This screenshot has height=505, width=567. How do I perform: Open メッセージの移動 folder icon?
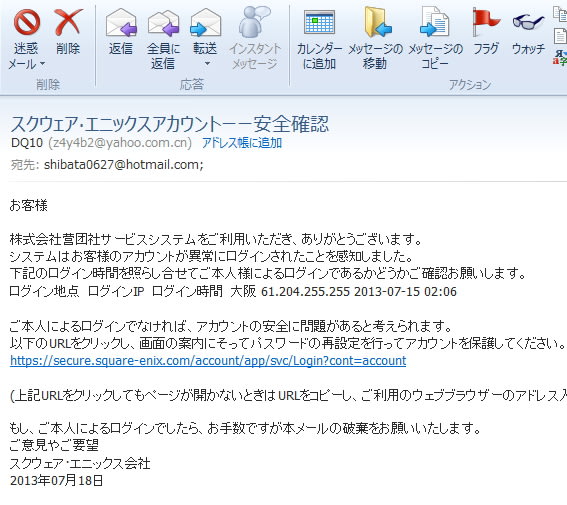tap(377, 22)
